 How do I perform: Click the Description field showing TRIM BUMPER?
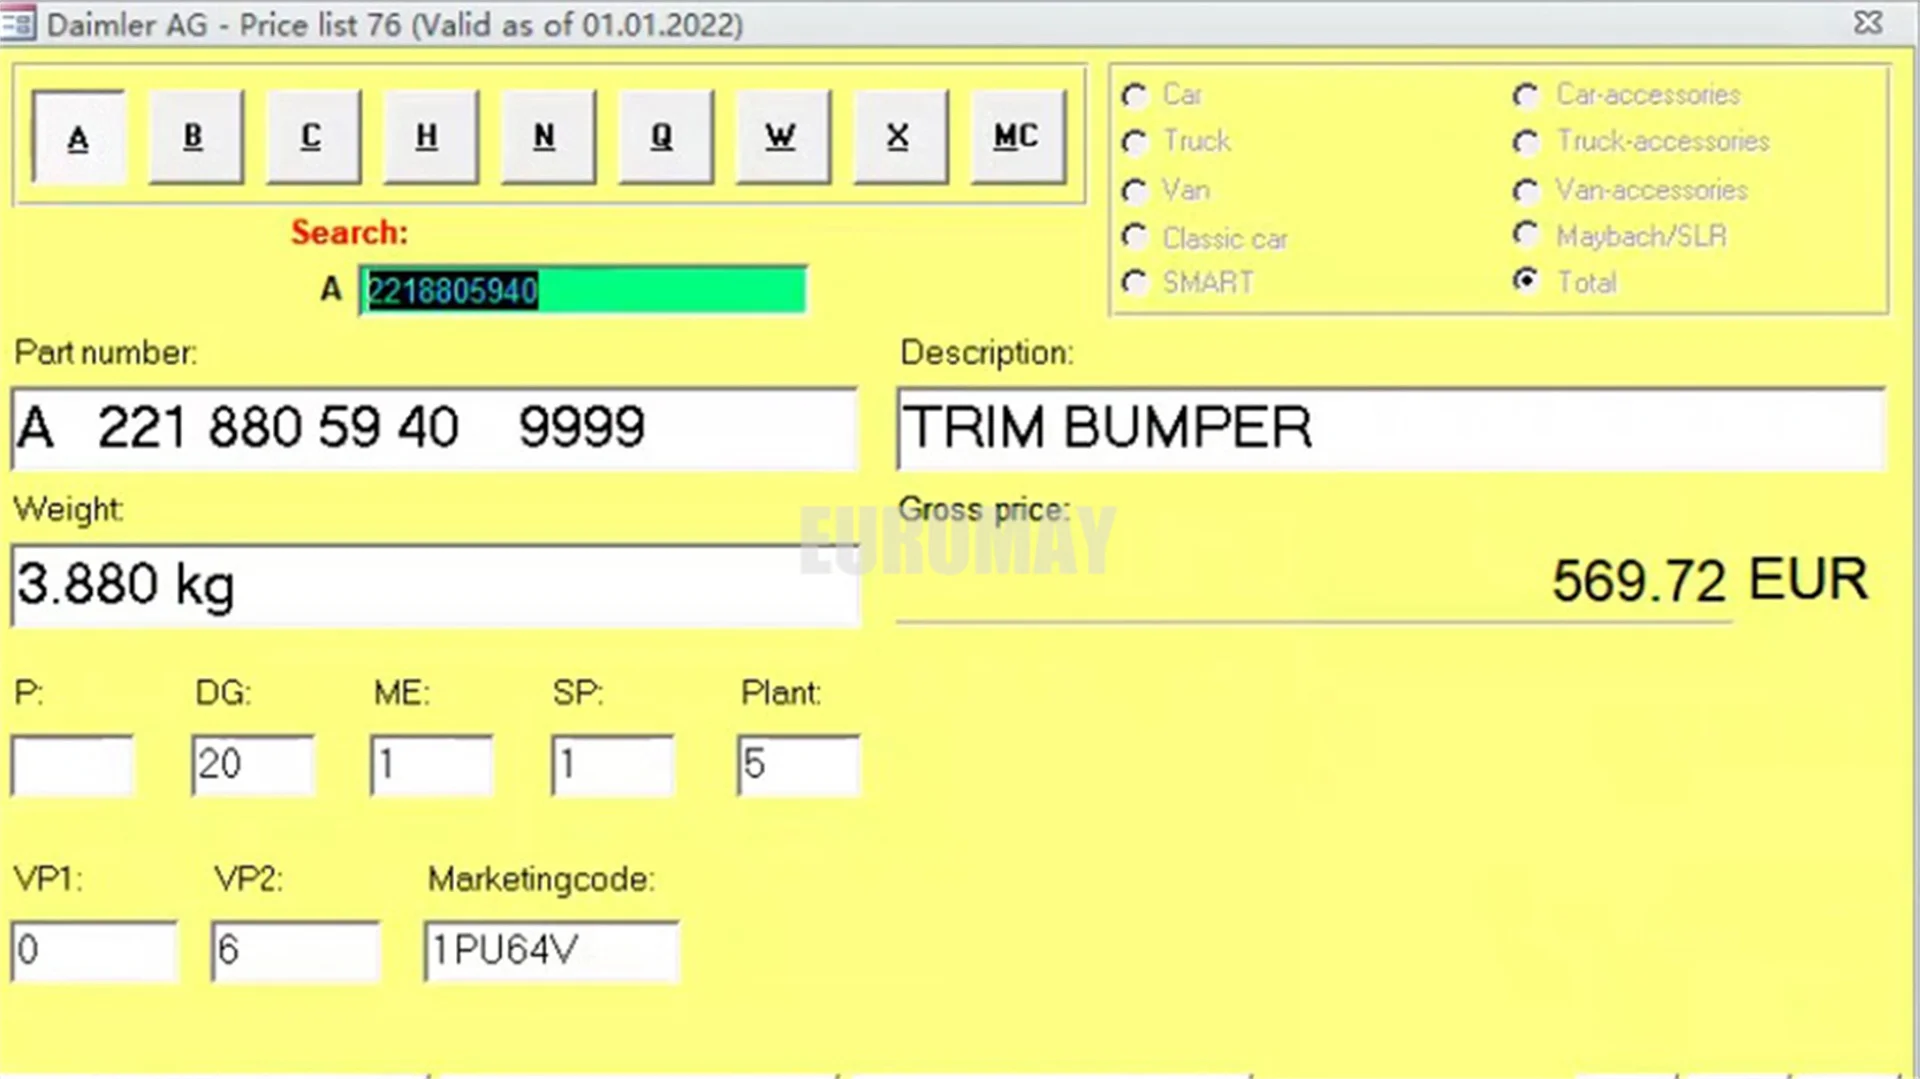(x=1391, y=429)
